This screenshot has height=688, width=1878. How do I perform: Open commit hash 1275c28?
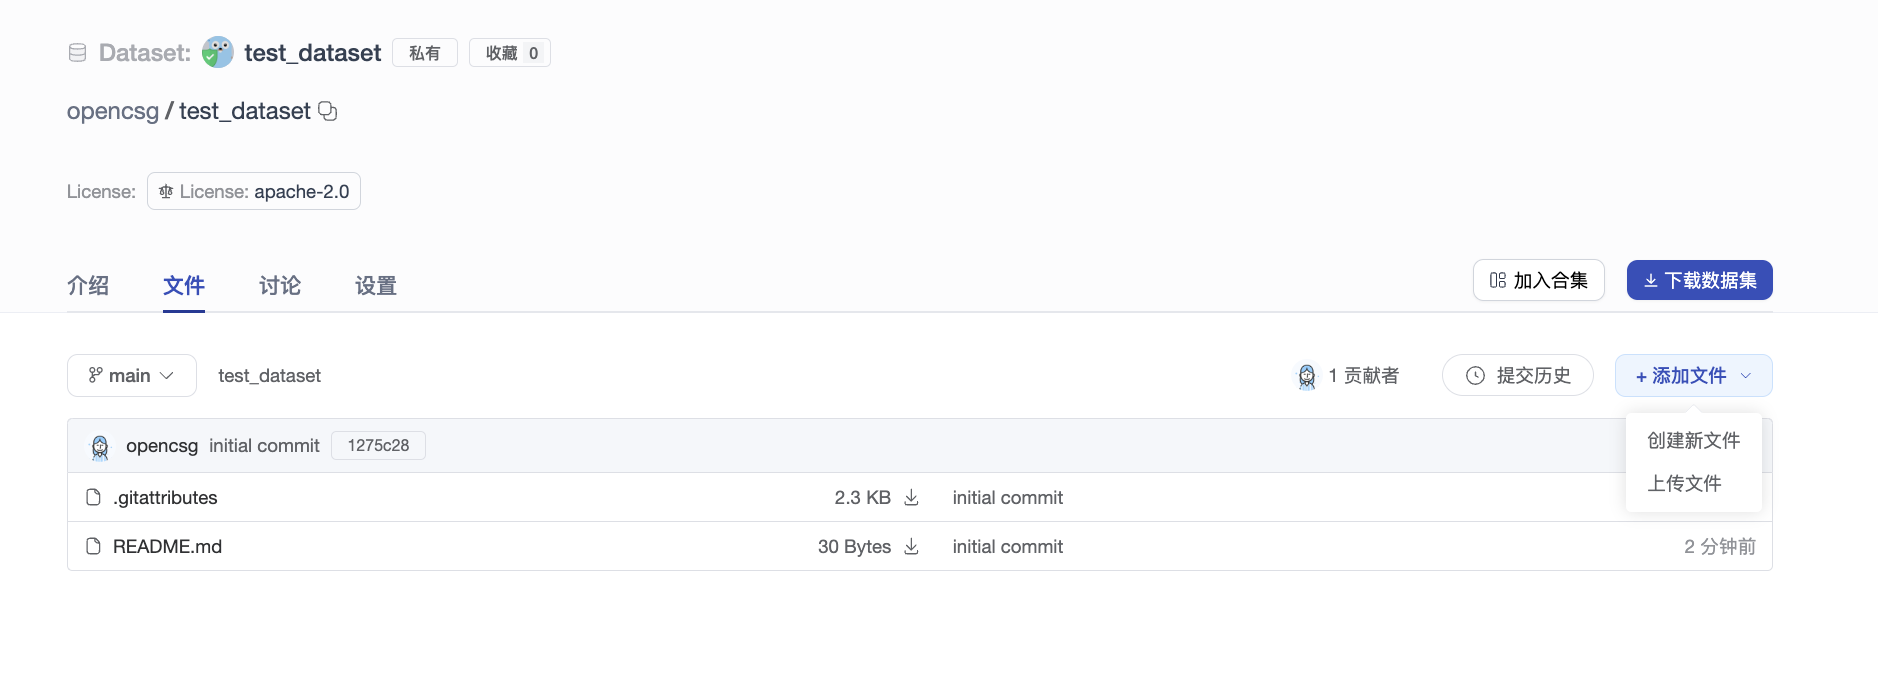tap(378, 446)
